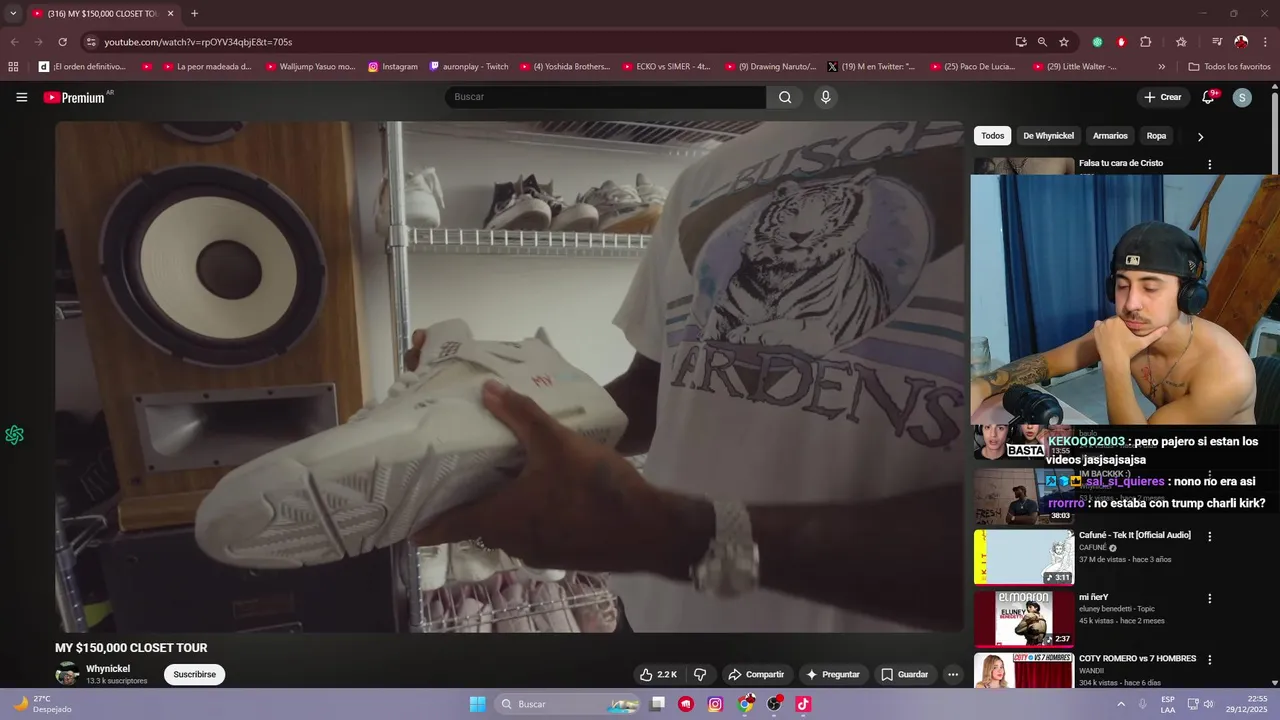Open the Chrome three-dot menu

click(1265, 42)
